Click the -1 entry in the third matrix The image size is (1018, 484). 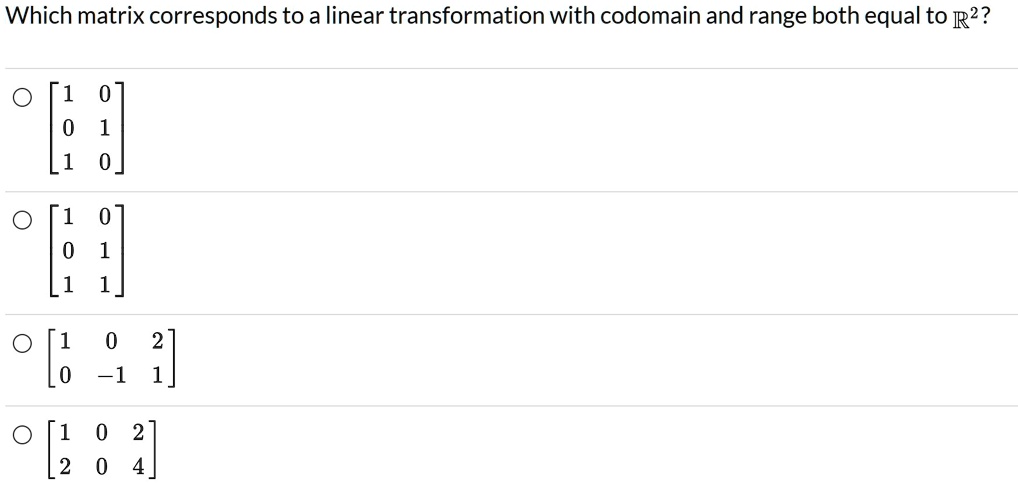111,375
